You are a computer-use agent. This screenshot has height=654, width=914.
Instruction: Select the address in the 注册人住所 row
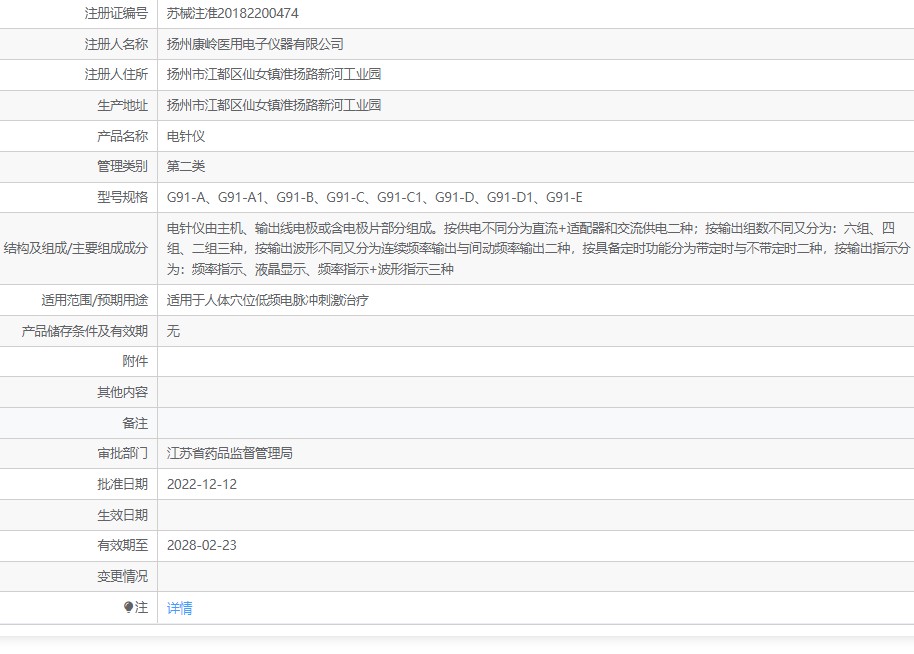coord(274,74)
